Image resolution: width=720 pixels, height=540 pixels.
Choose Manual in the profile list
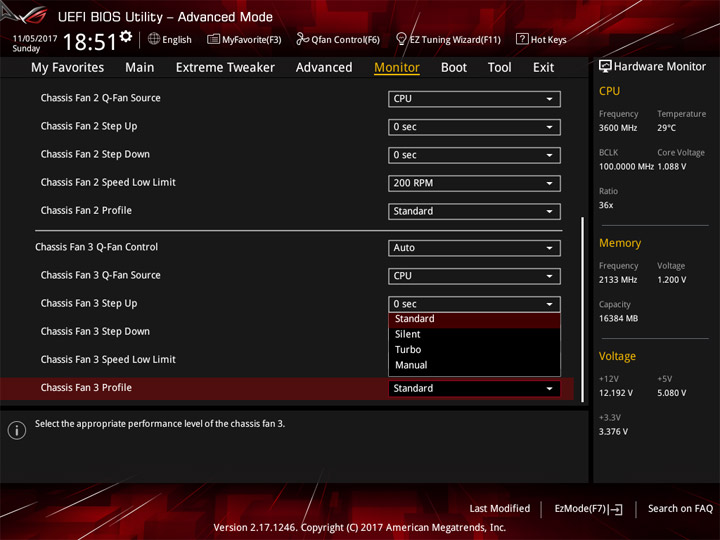coord(474,366)
